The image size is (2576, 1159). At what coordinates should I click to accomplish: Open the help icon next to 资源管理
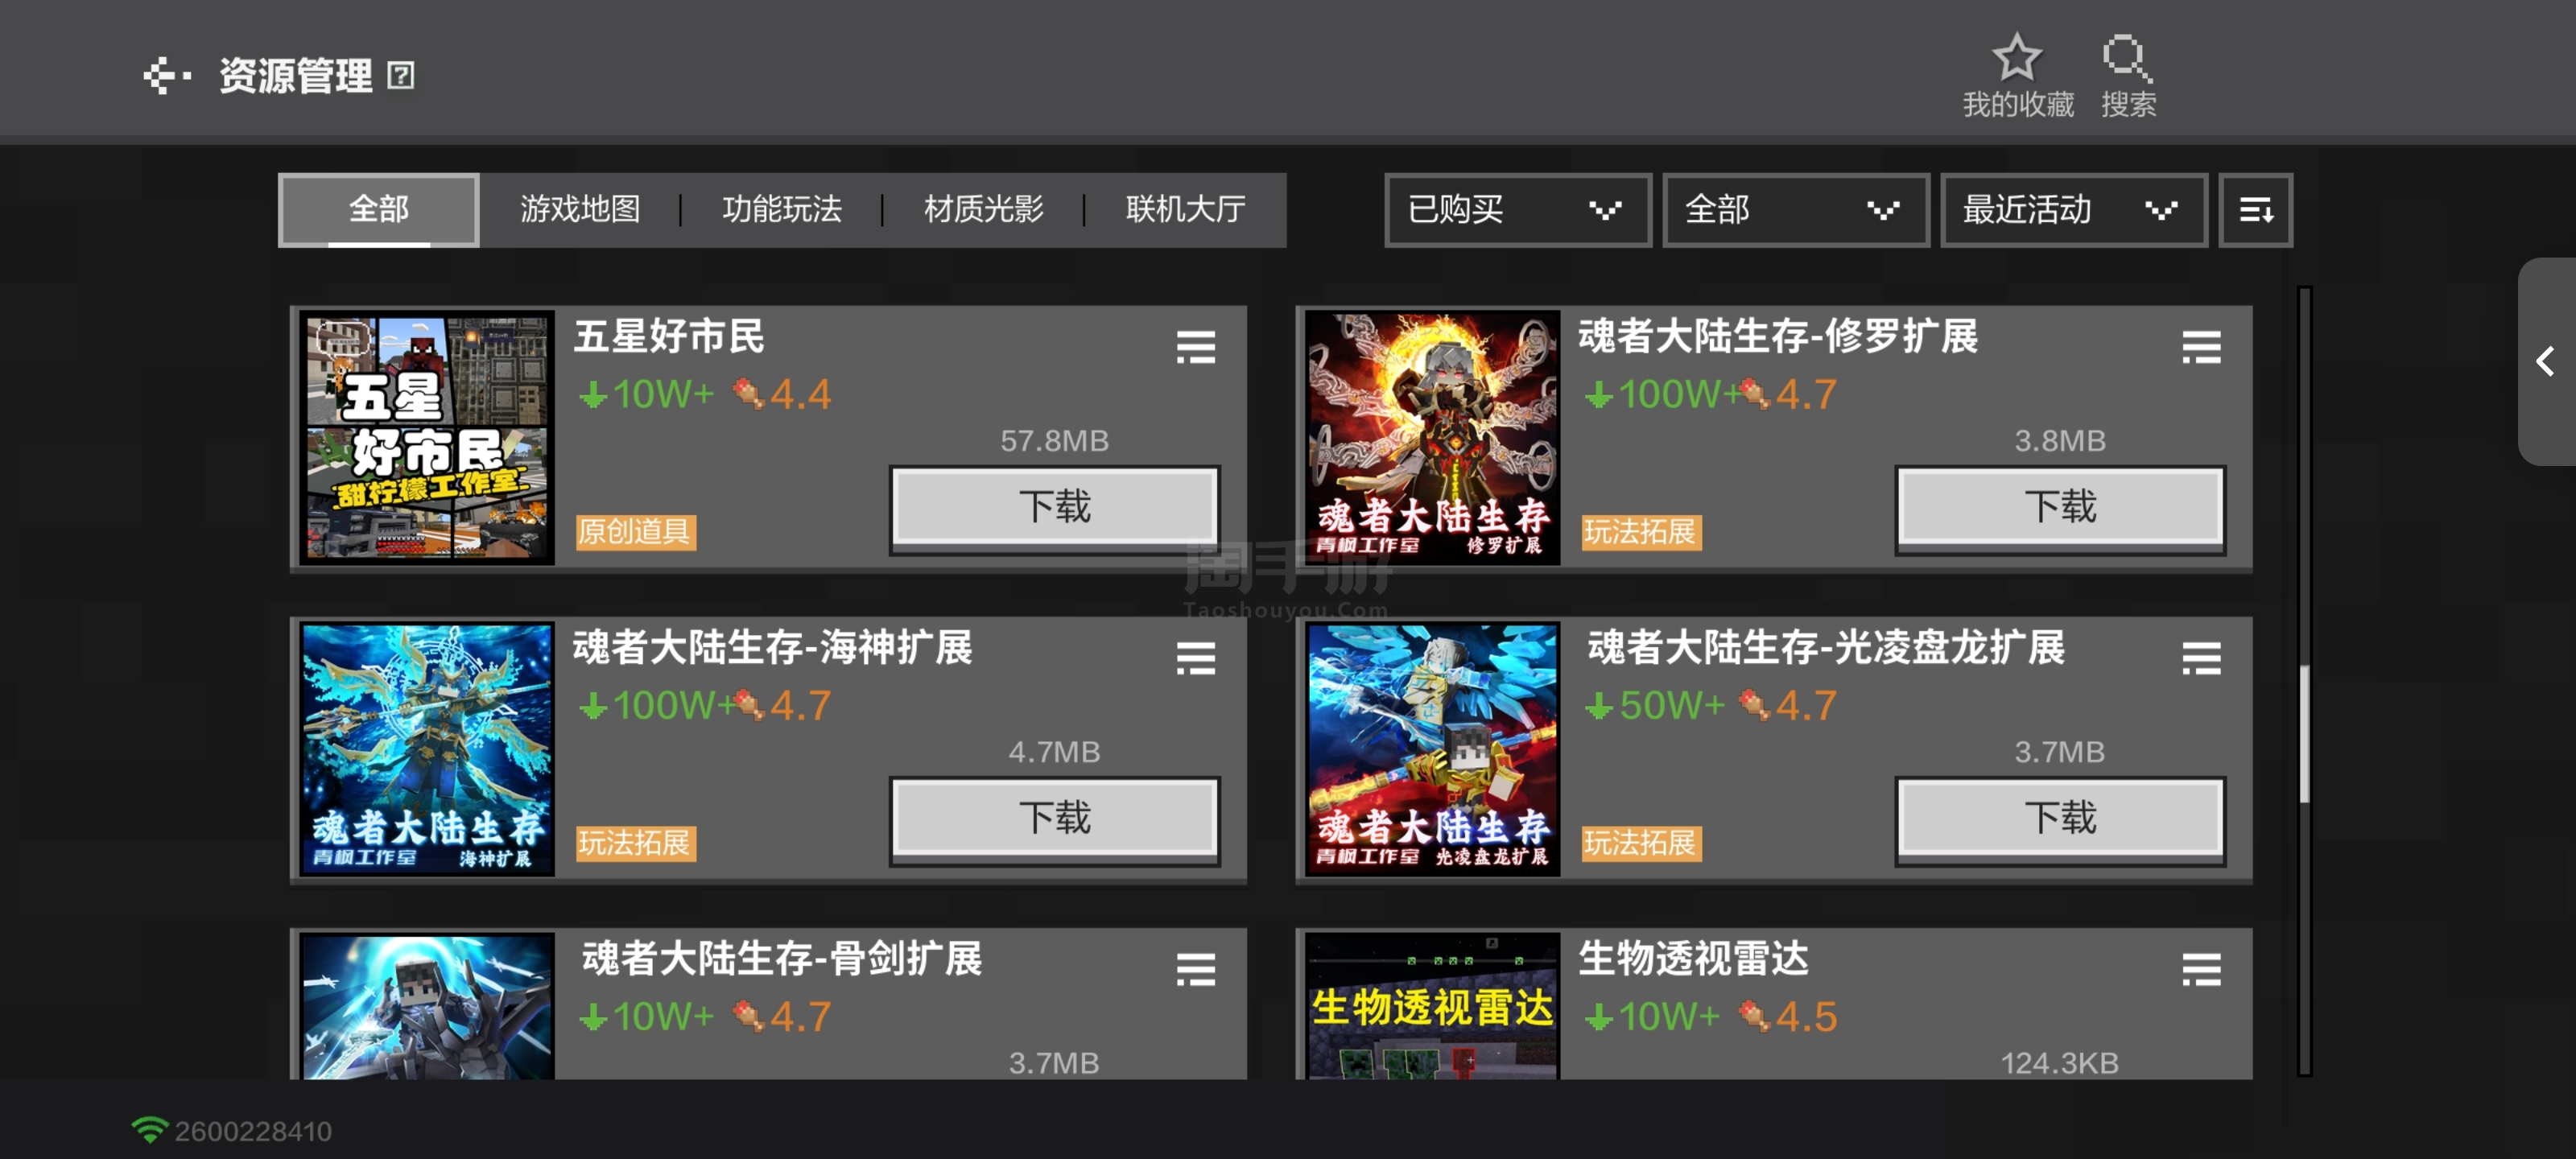400,75
